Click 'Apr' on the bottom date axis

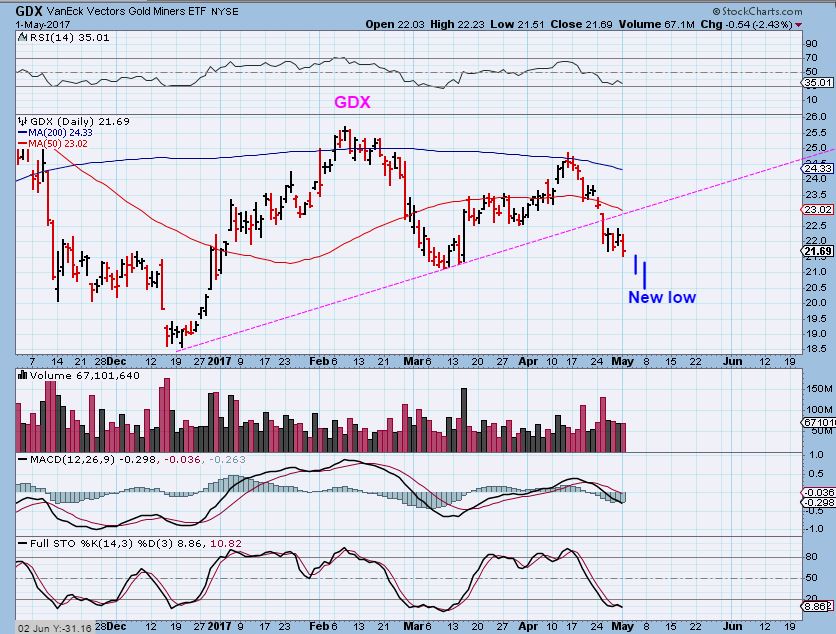pos(528,626)
